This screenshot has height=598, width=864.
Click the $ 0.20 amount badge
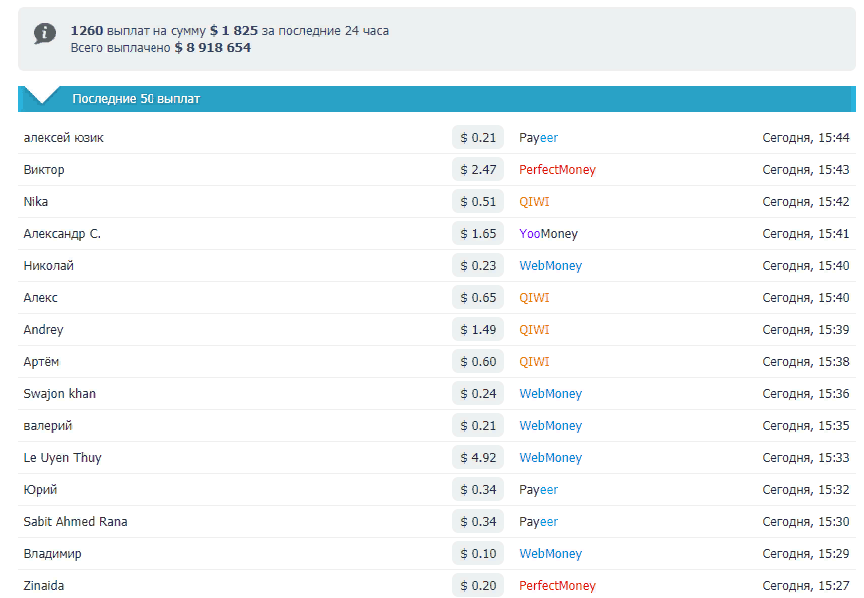coord(478,585)
